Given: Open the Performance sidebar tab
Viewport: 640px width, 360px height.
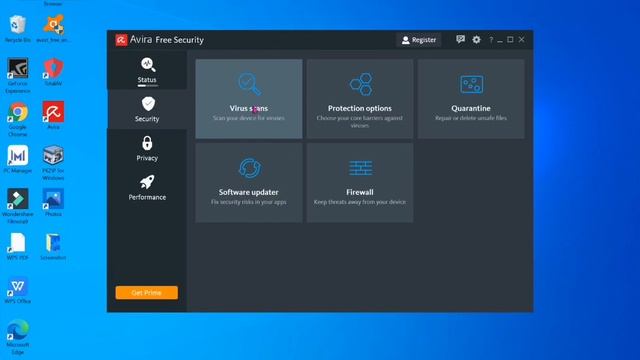Looking at the screenshot, I should pos(147,188).
